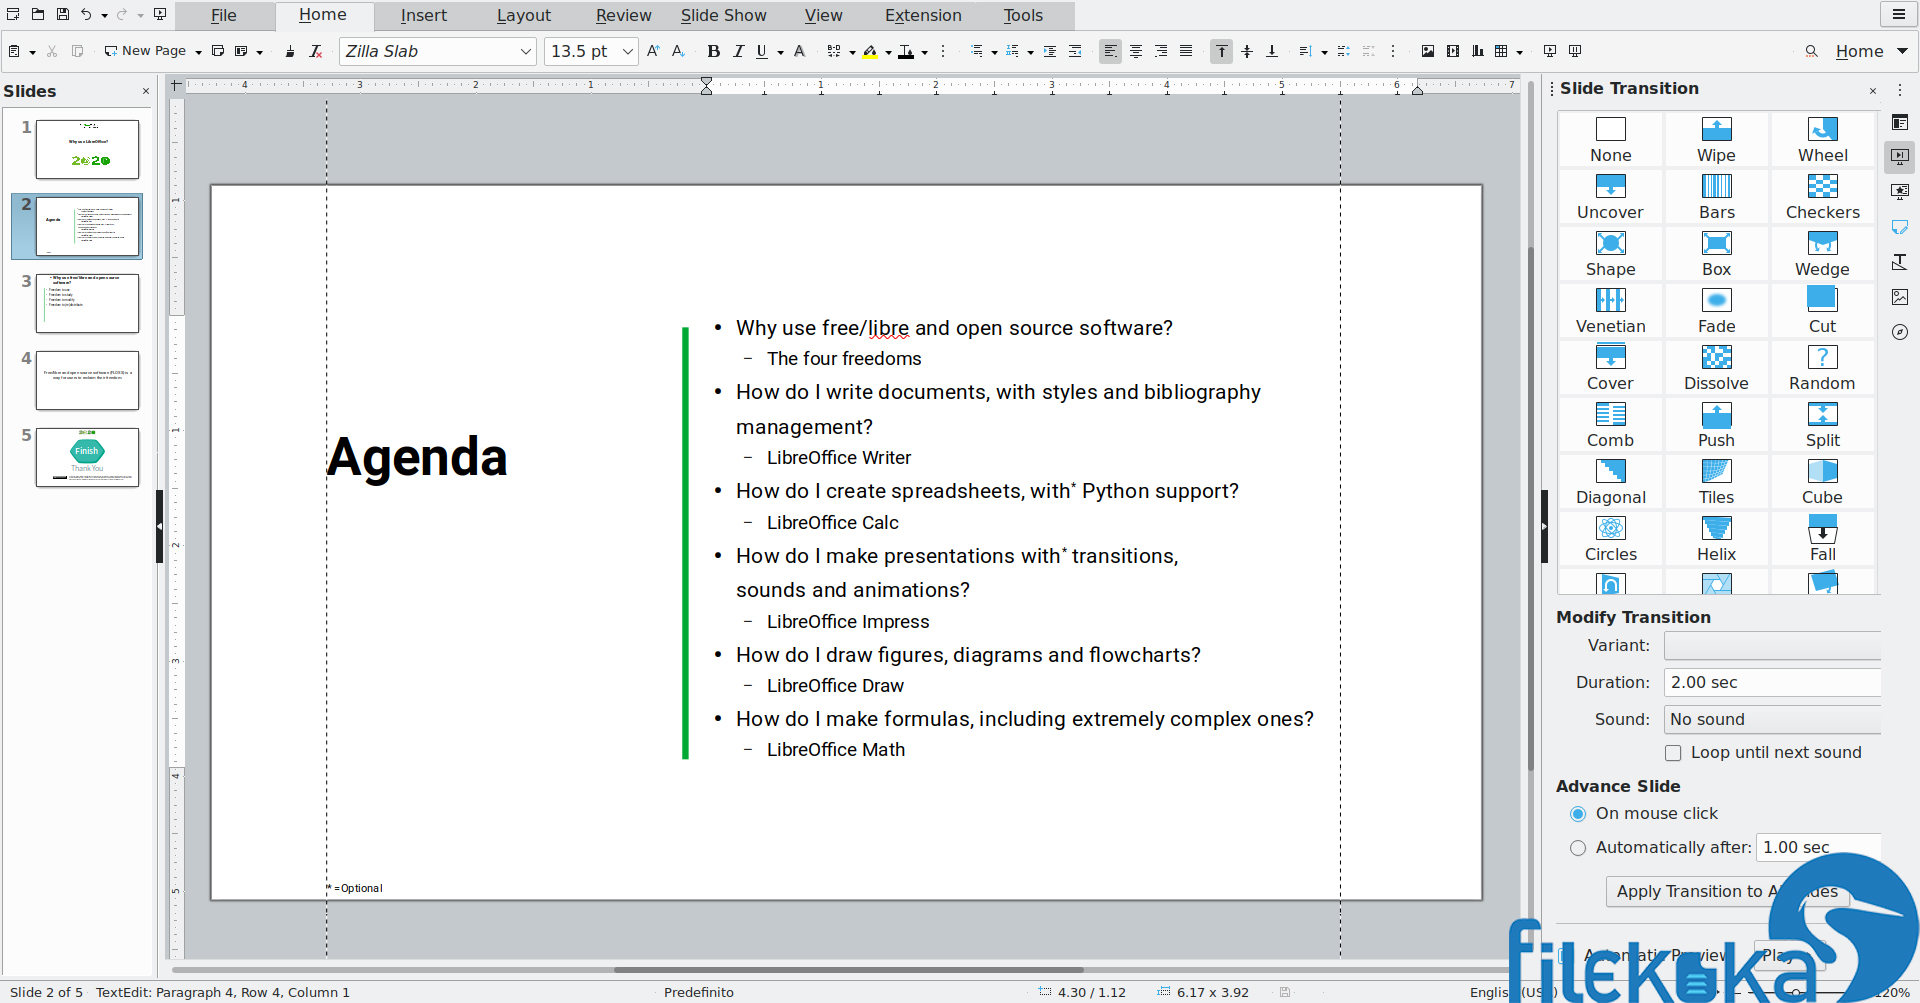
Task: Click Align Top vertical icon
Action: point(1221,51)
